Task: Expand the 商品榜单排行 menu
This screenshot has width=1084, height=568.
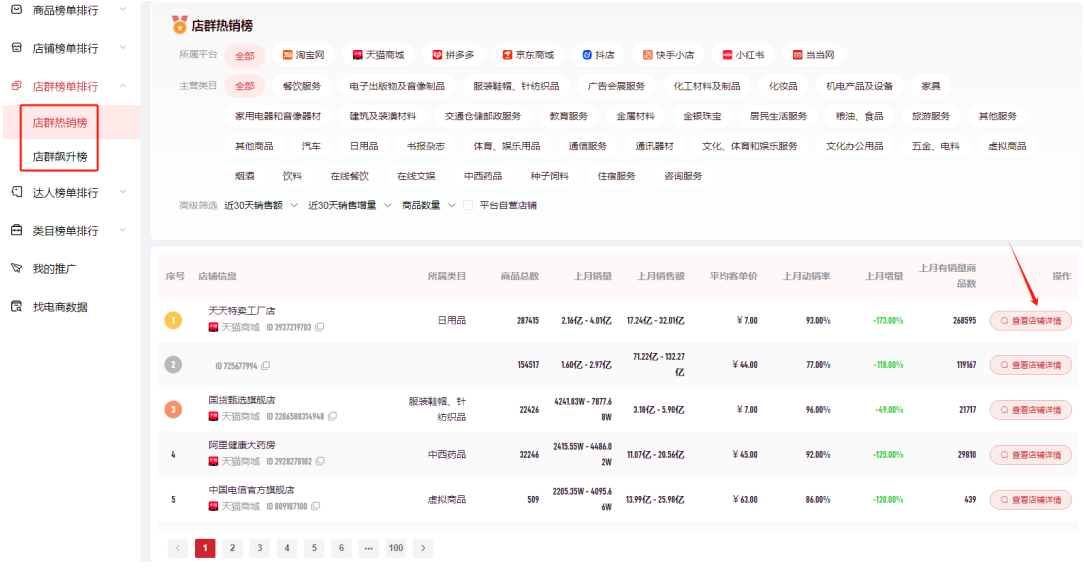Action: point(123,10)
